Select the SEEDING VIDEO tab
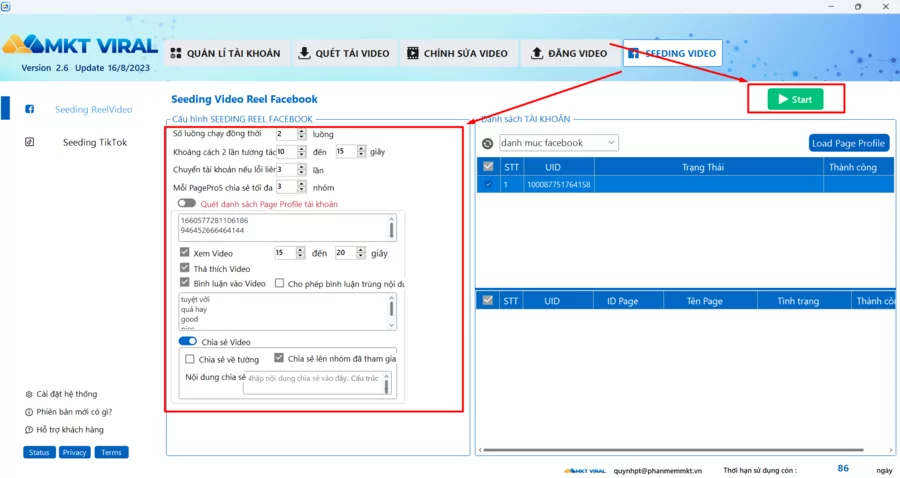Image resolution: width=900 pixels, height=478 pixels. (x=672, y=53)
